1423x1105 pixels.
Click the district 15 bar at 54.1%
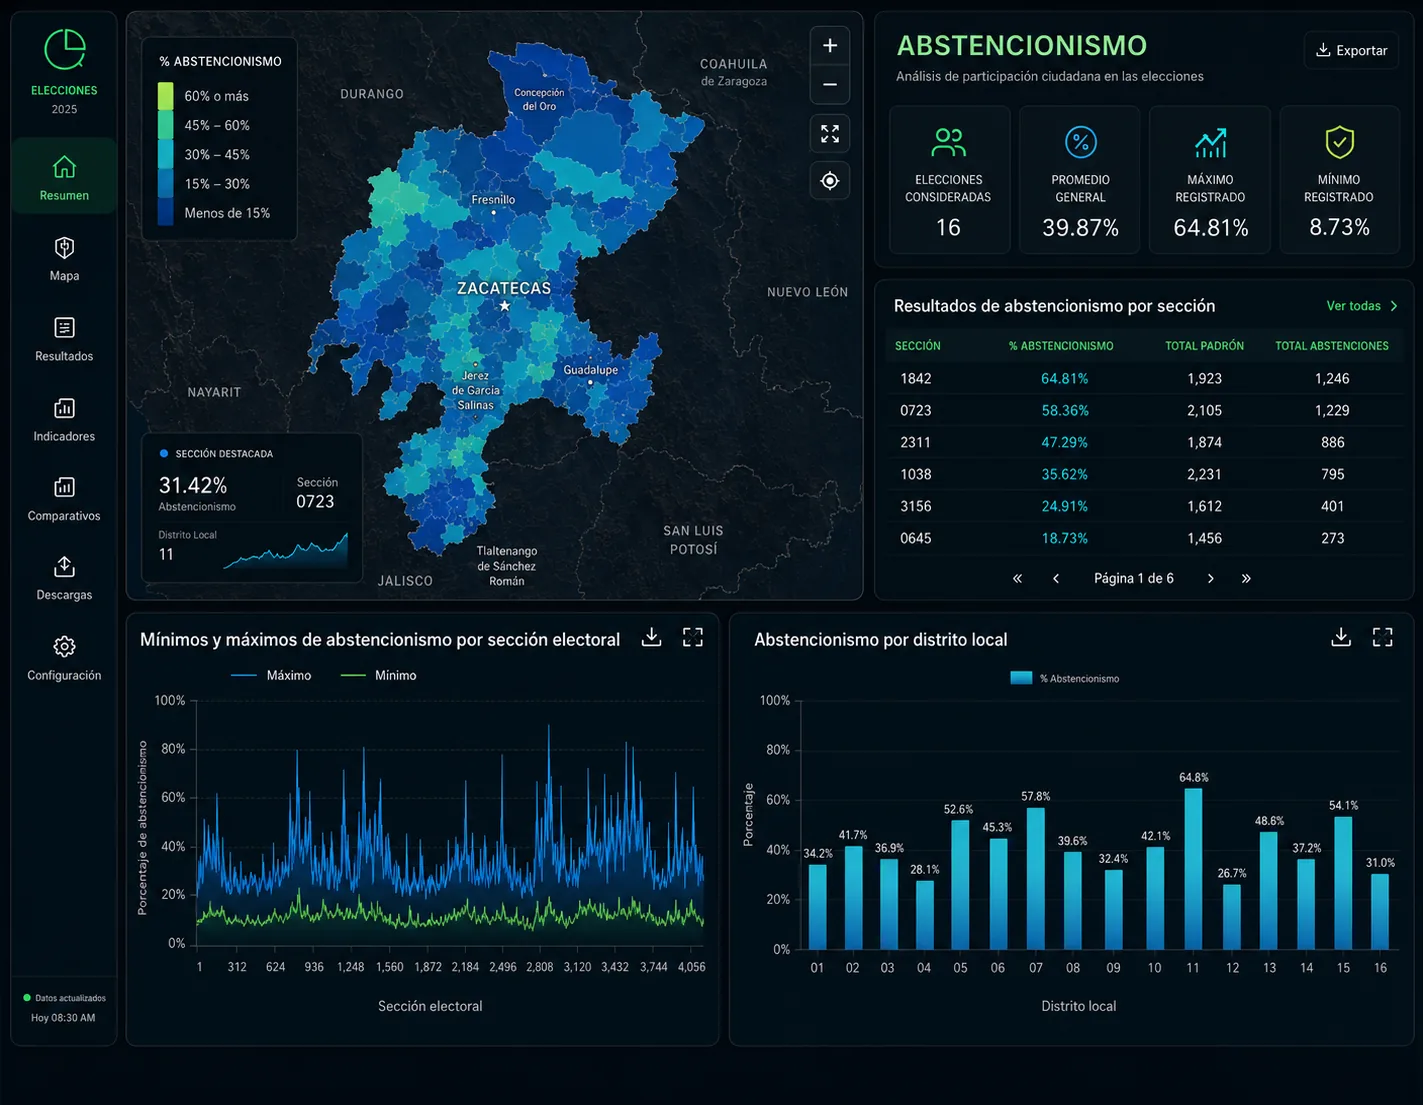click(x=1343, y=883)
